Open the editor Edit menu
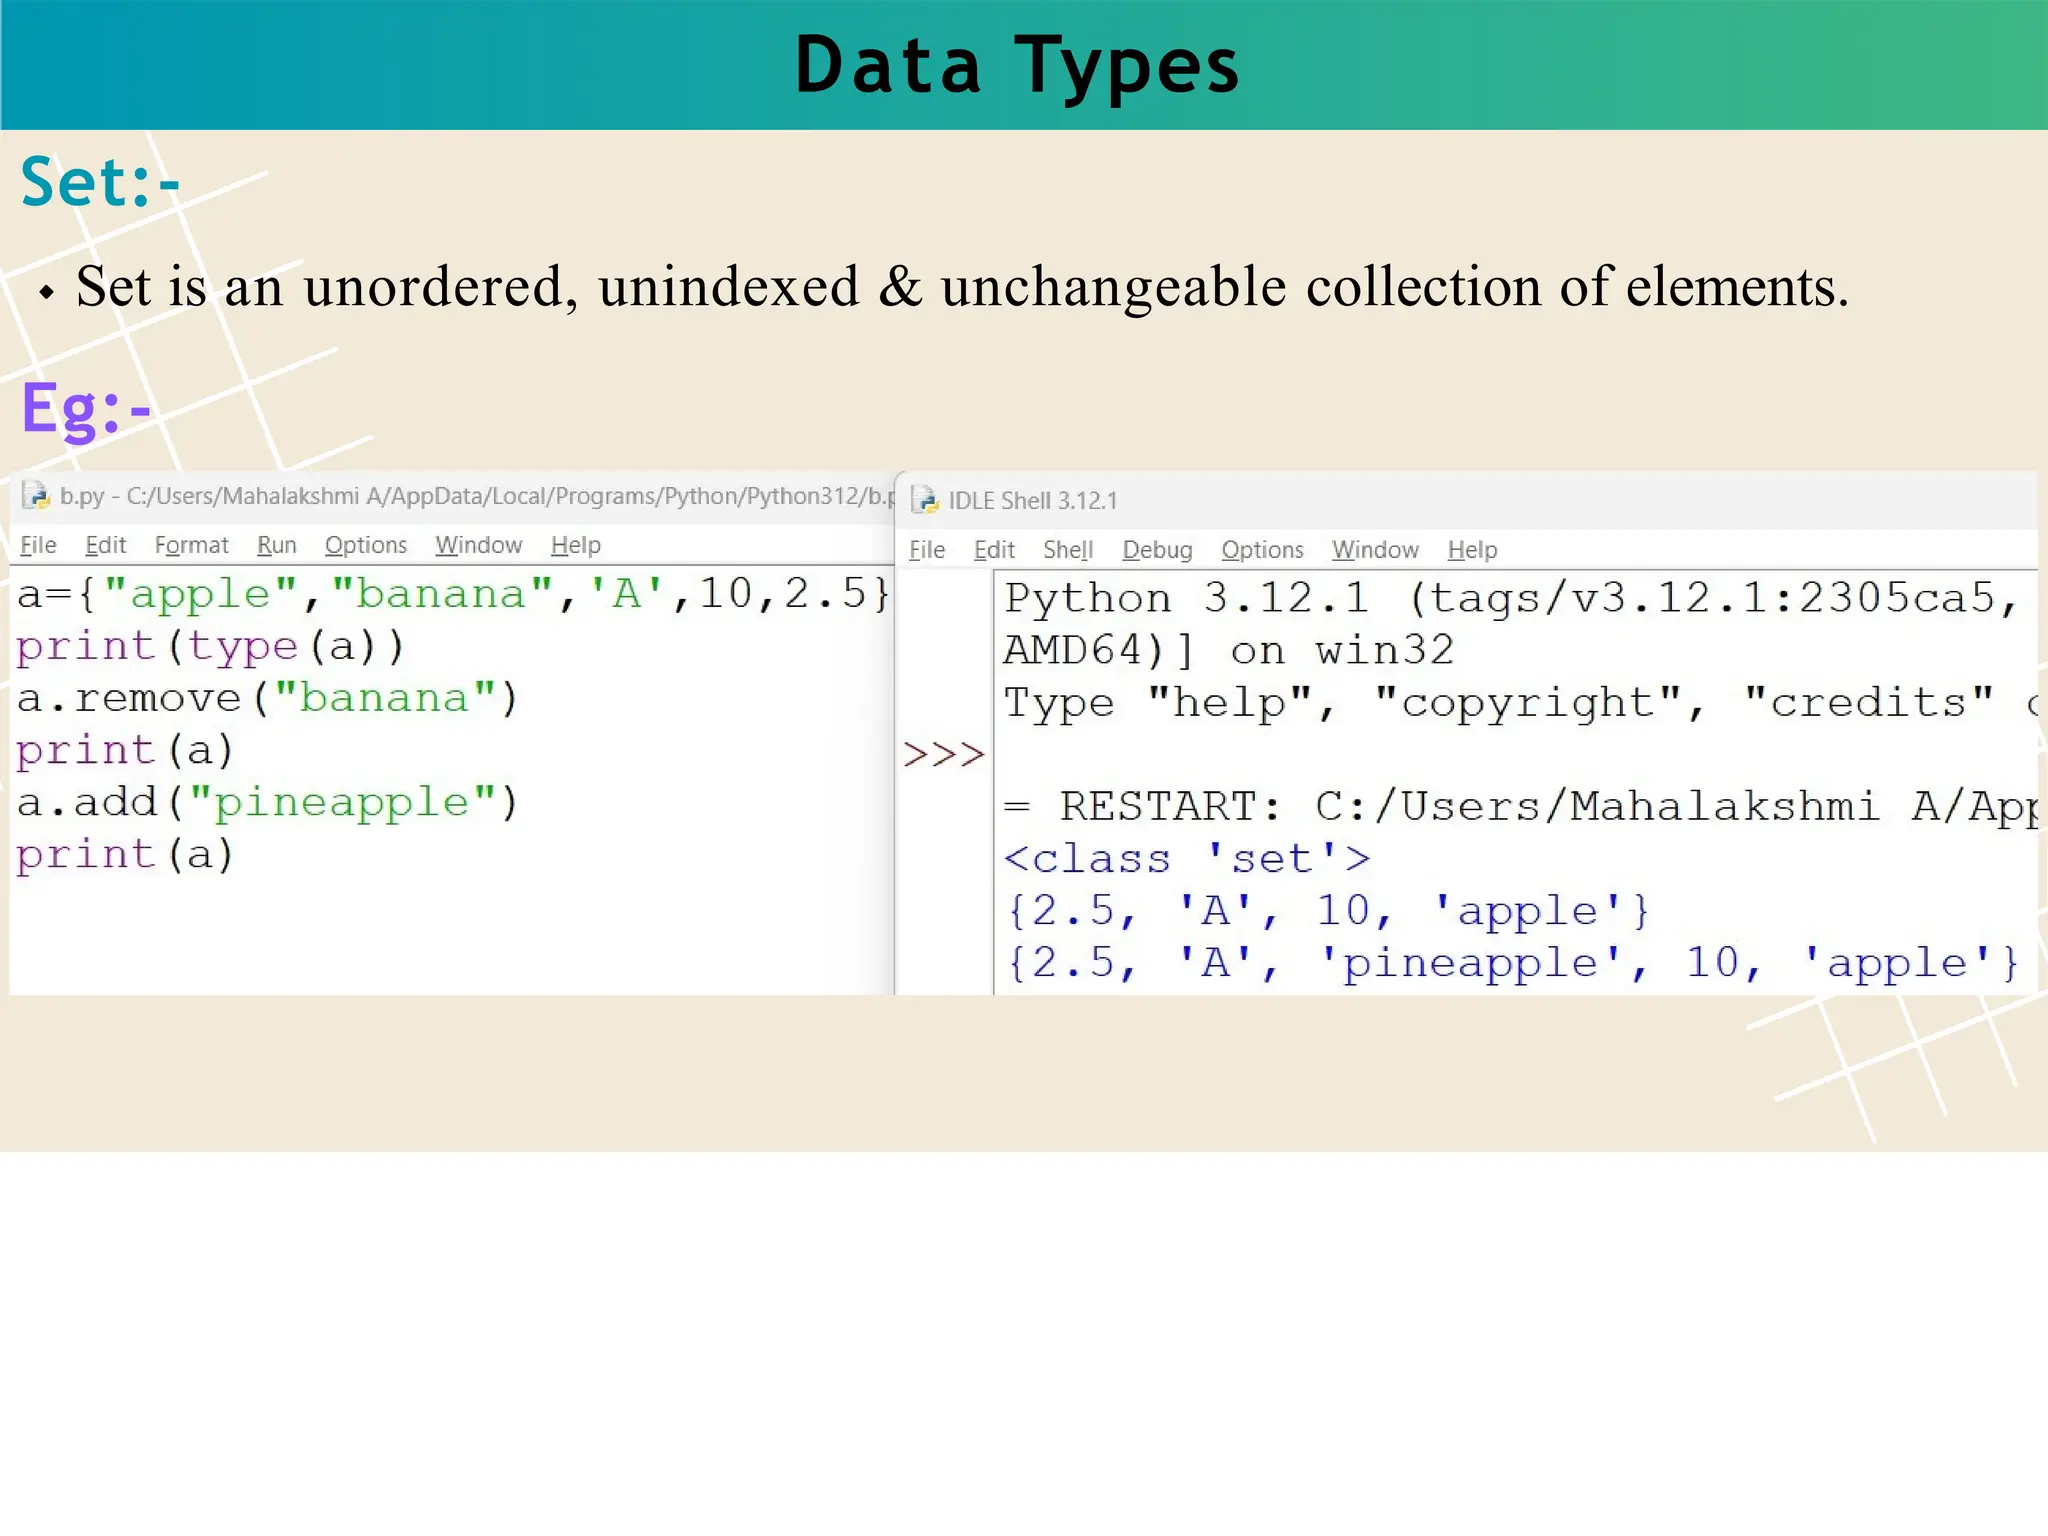 click(105, 545)
